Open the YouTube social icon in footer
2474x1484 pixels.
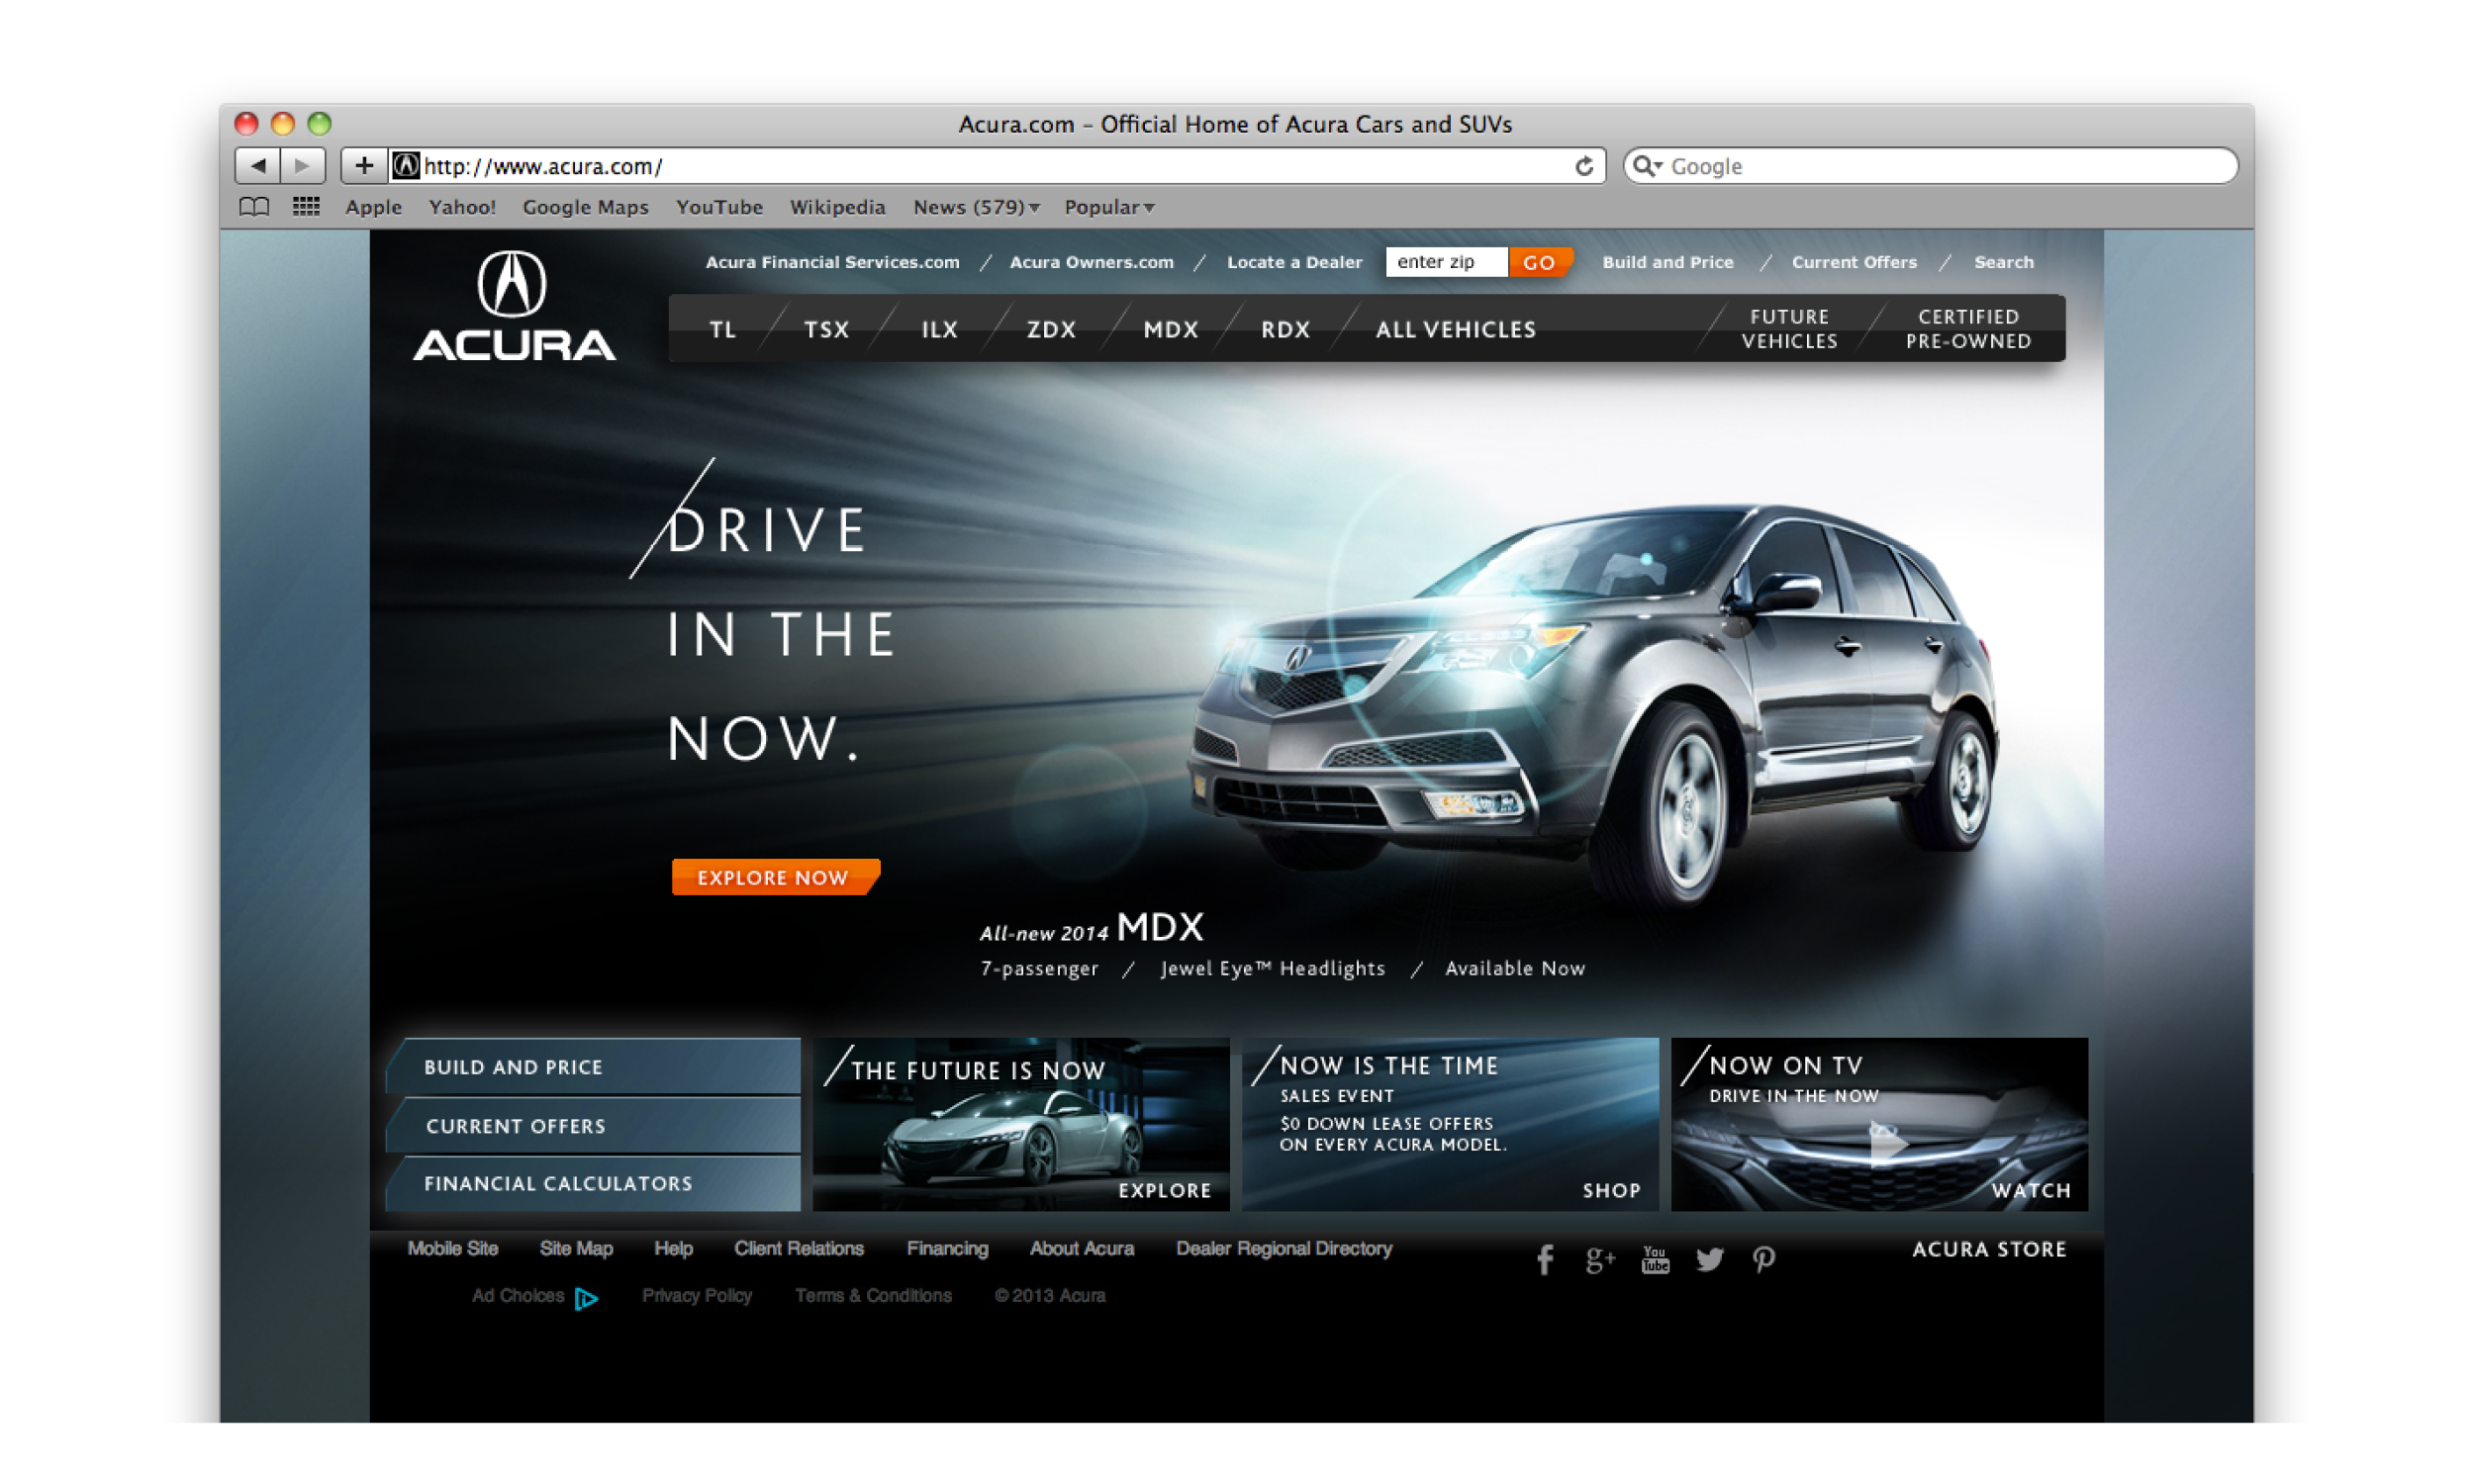[x=1654, y=1259]
